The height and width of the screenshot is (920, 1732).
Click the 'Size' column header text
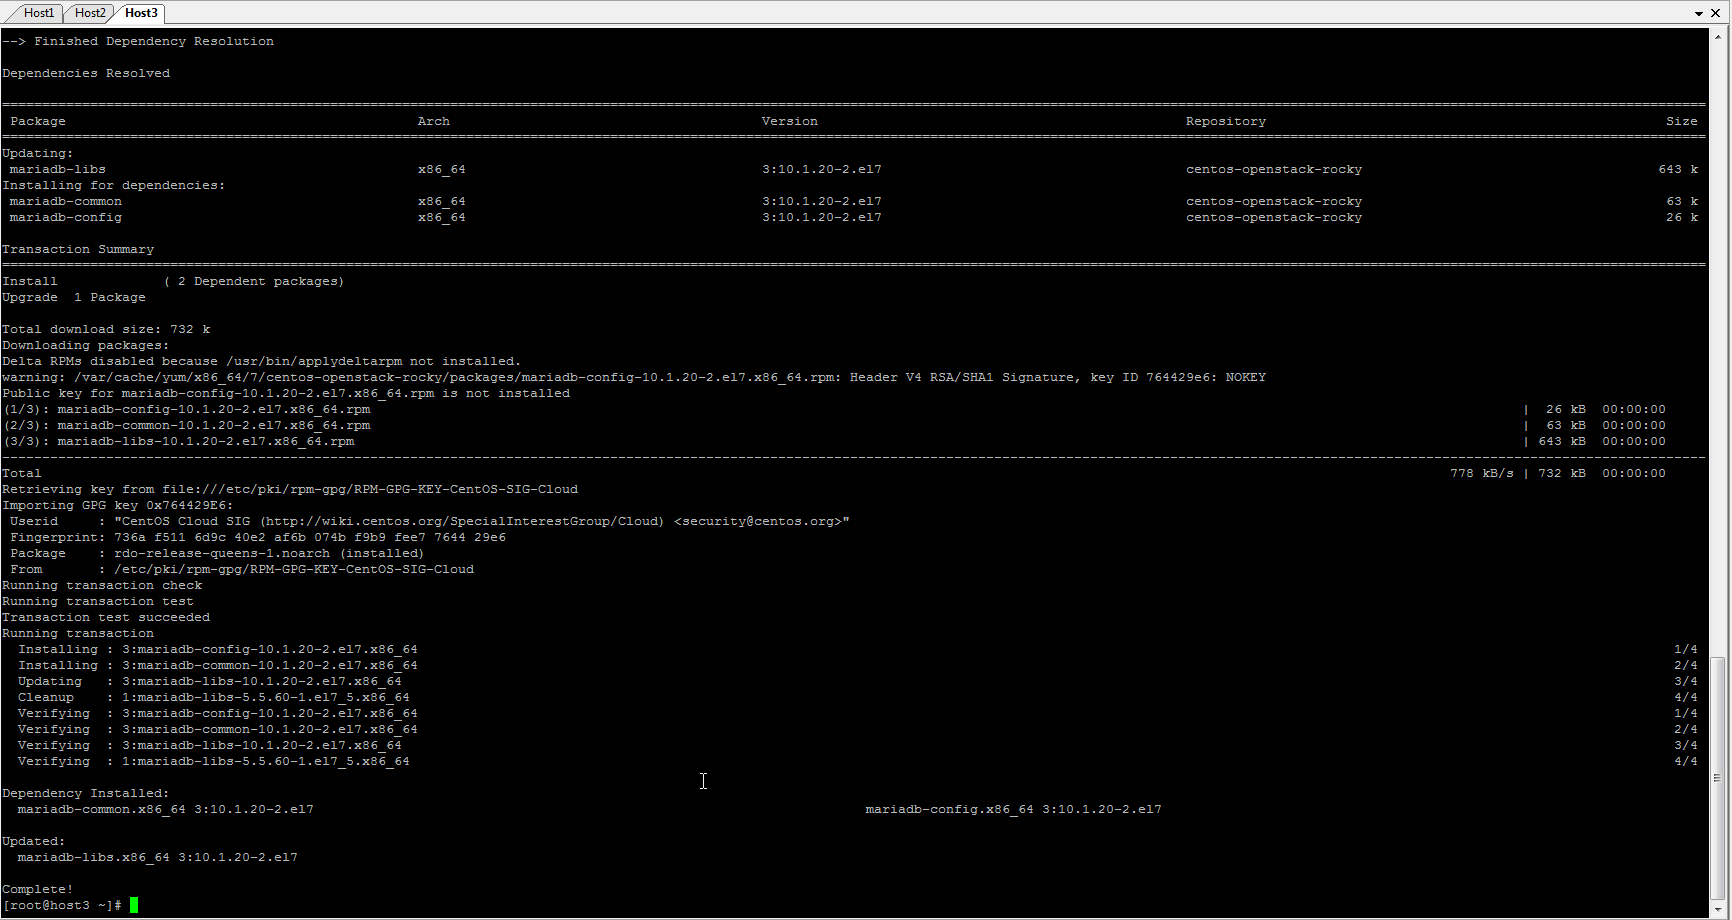pos(1682,121)
